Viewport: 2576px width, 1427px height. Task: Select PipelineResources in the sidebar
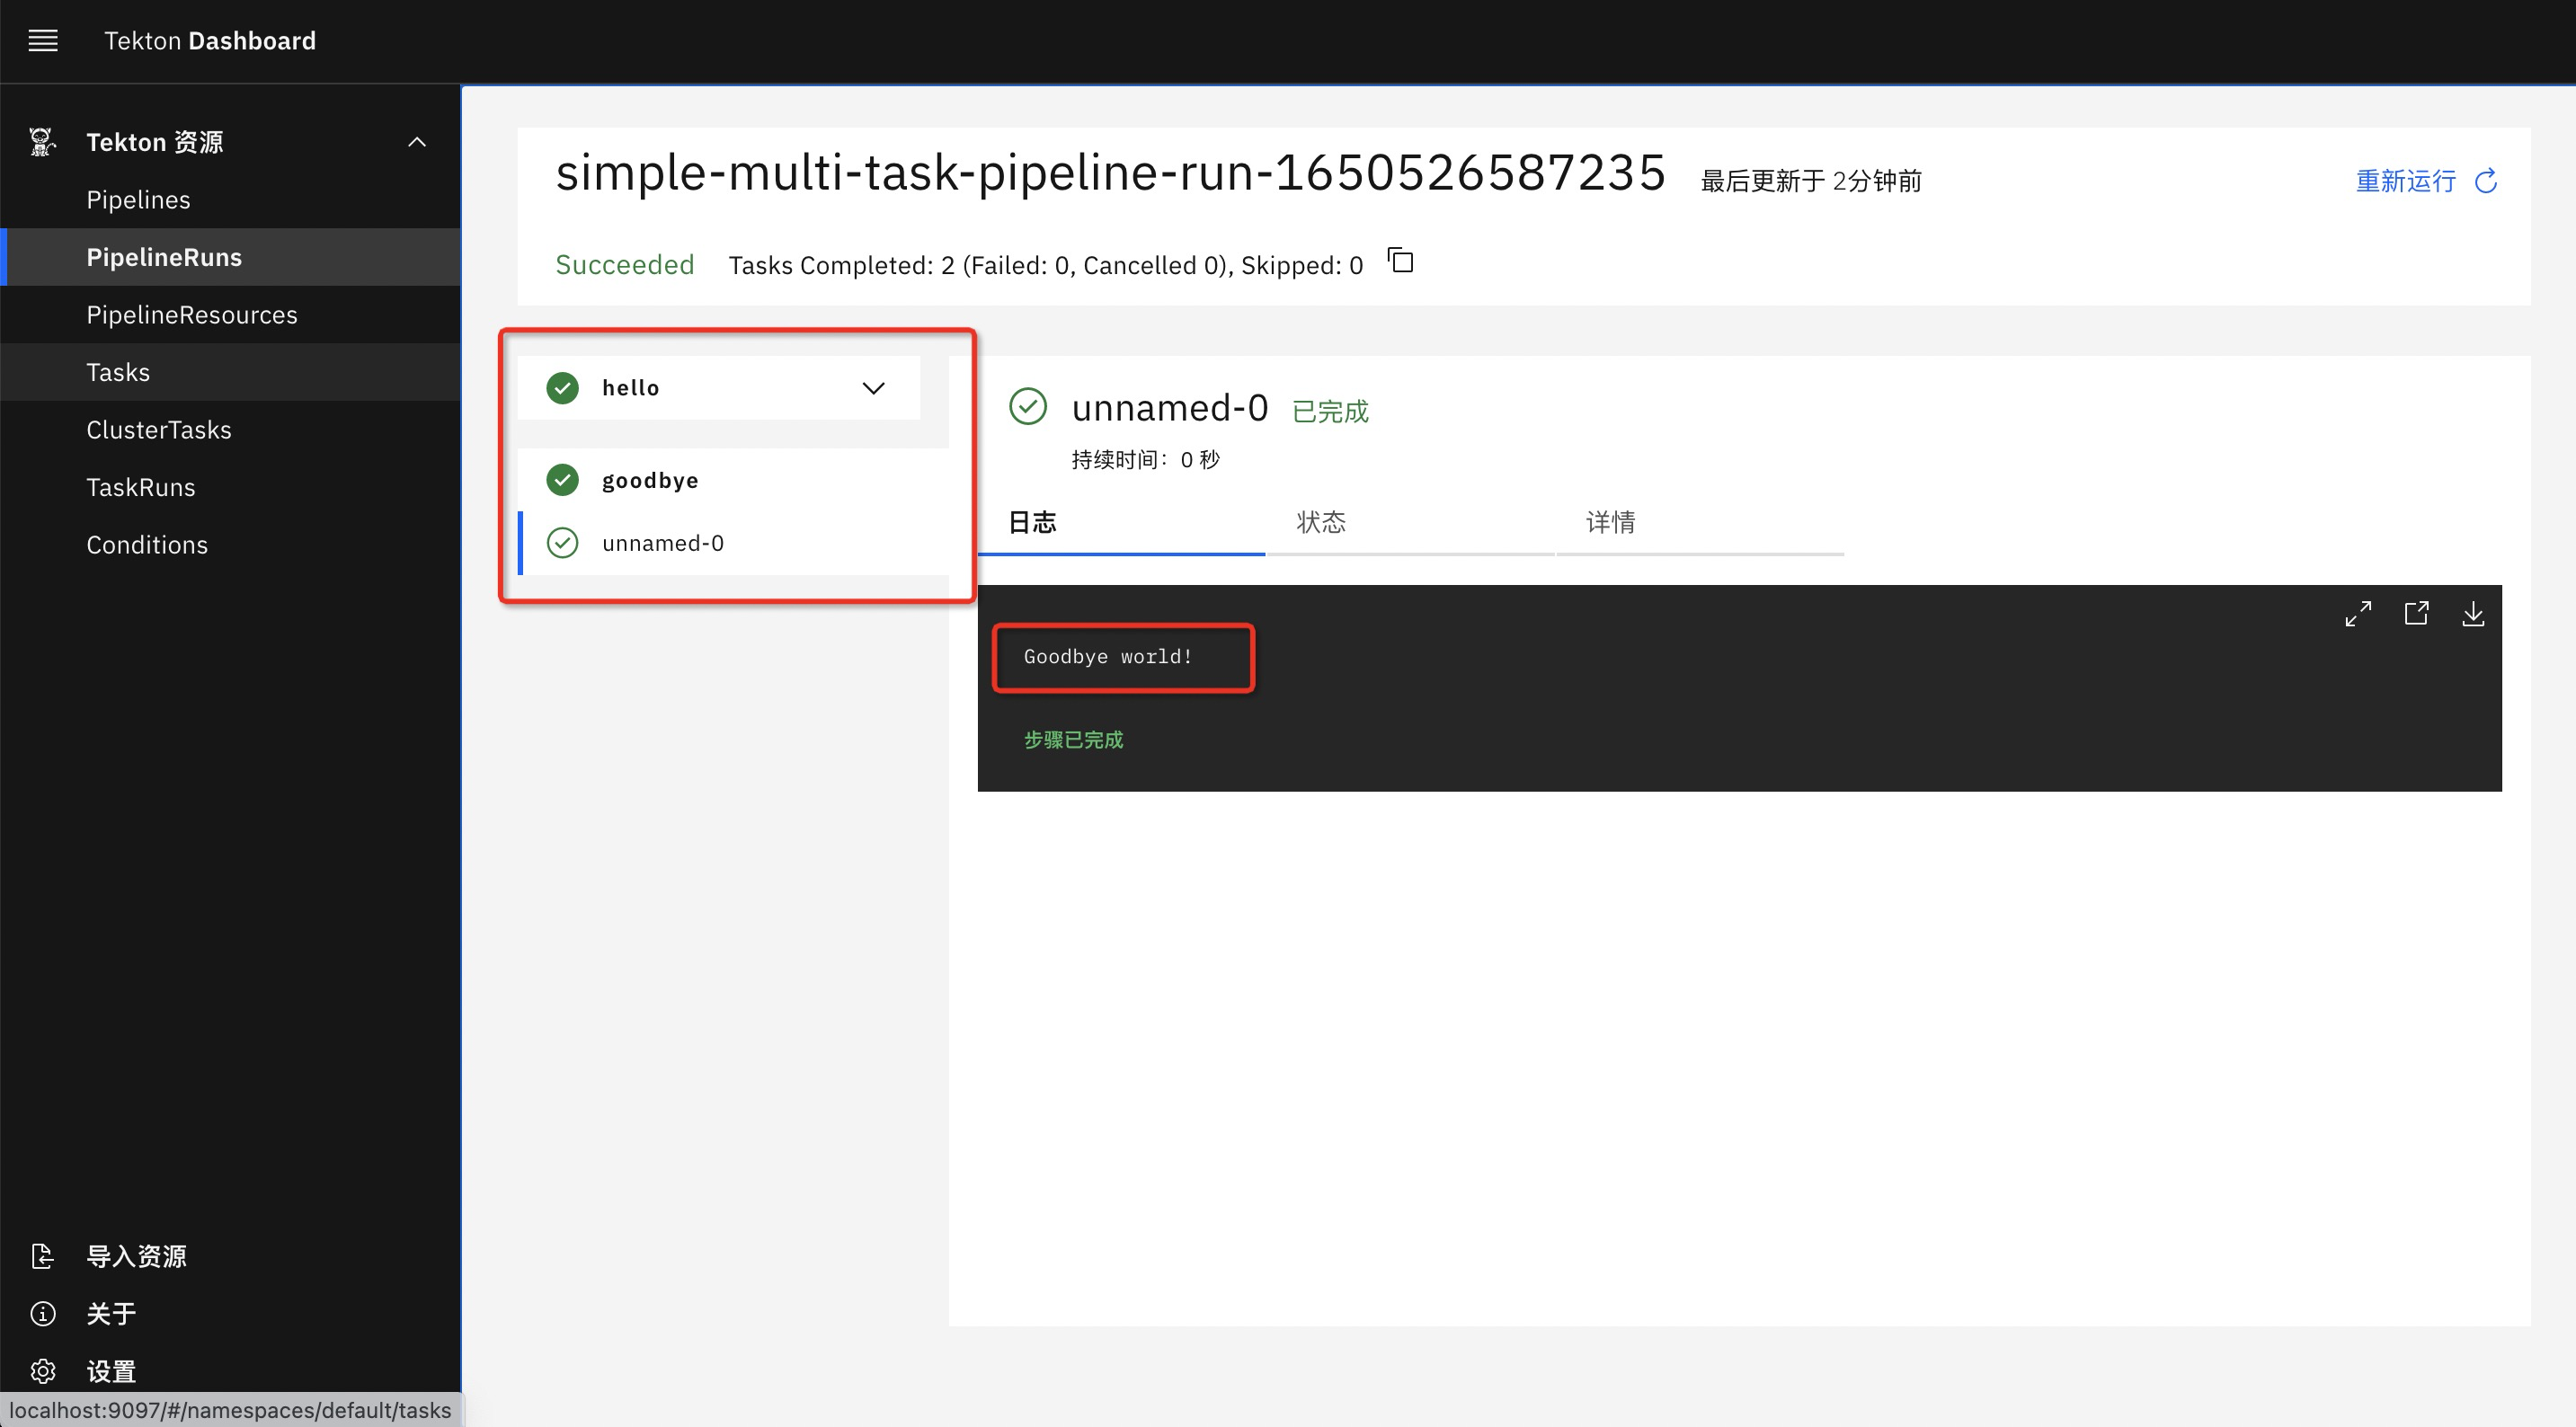192,314
